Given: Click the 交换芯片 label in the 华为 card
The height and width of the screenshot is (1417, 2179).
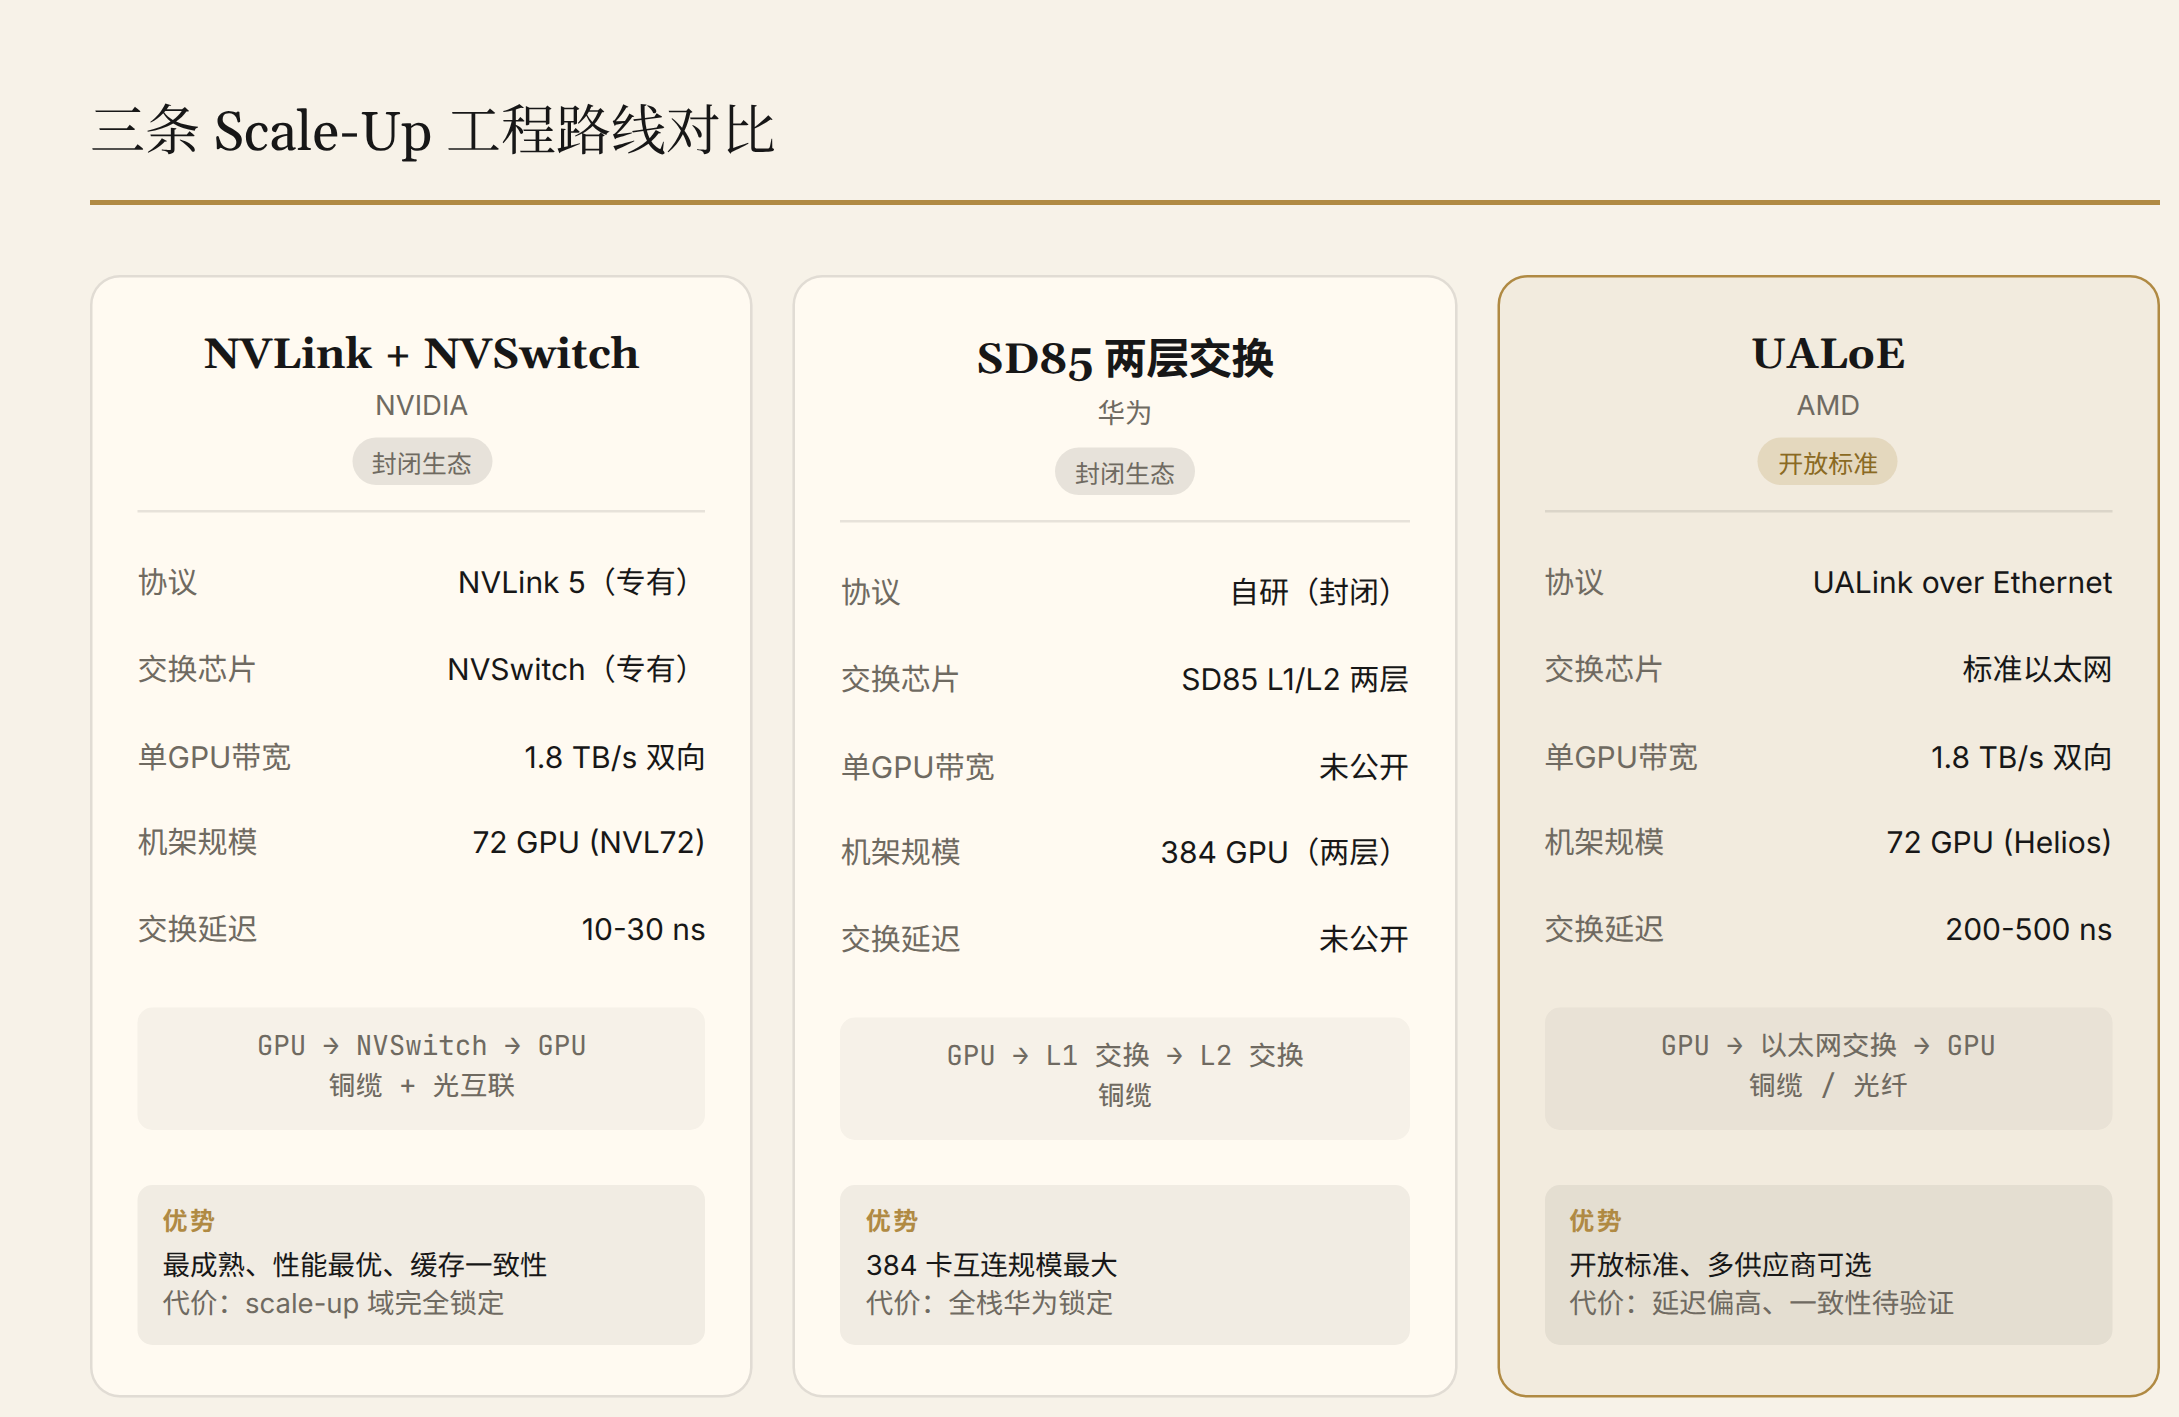Looking at the screenshot, I should tap(900, 679).
